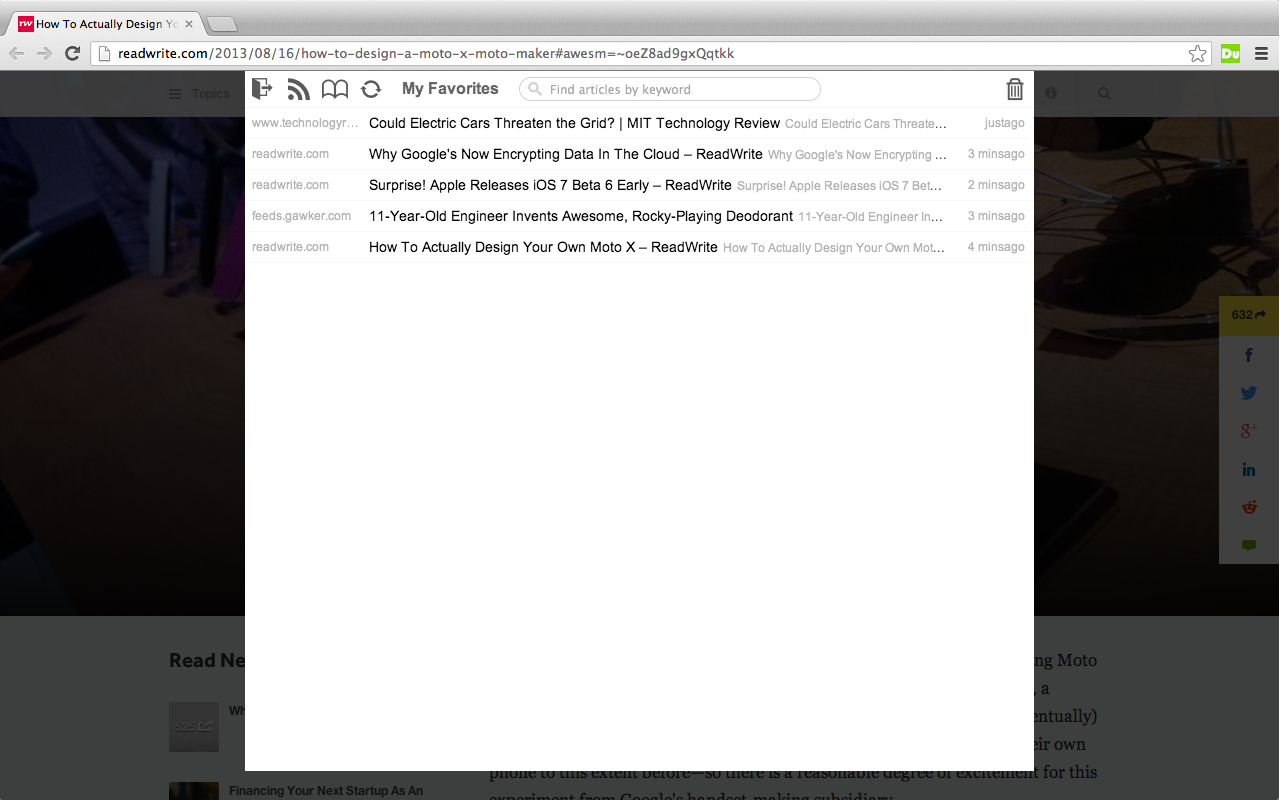Open 11-Year-Old Engineer Invents Deodorant article

pyautogui.click(x=581, y=216)
